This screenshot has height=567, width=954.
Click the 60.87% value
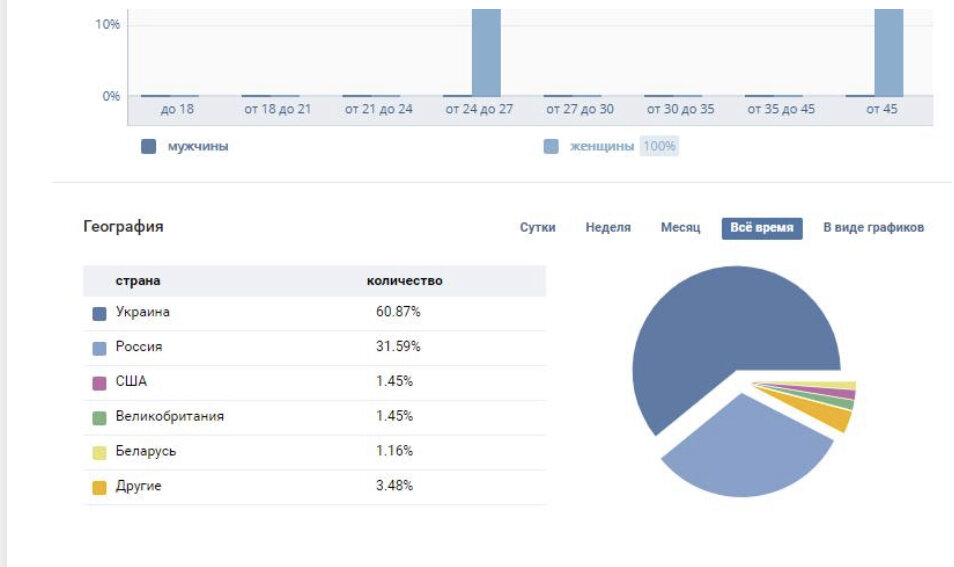click(x=398, y=311)
